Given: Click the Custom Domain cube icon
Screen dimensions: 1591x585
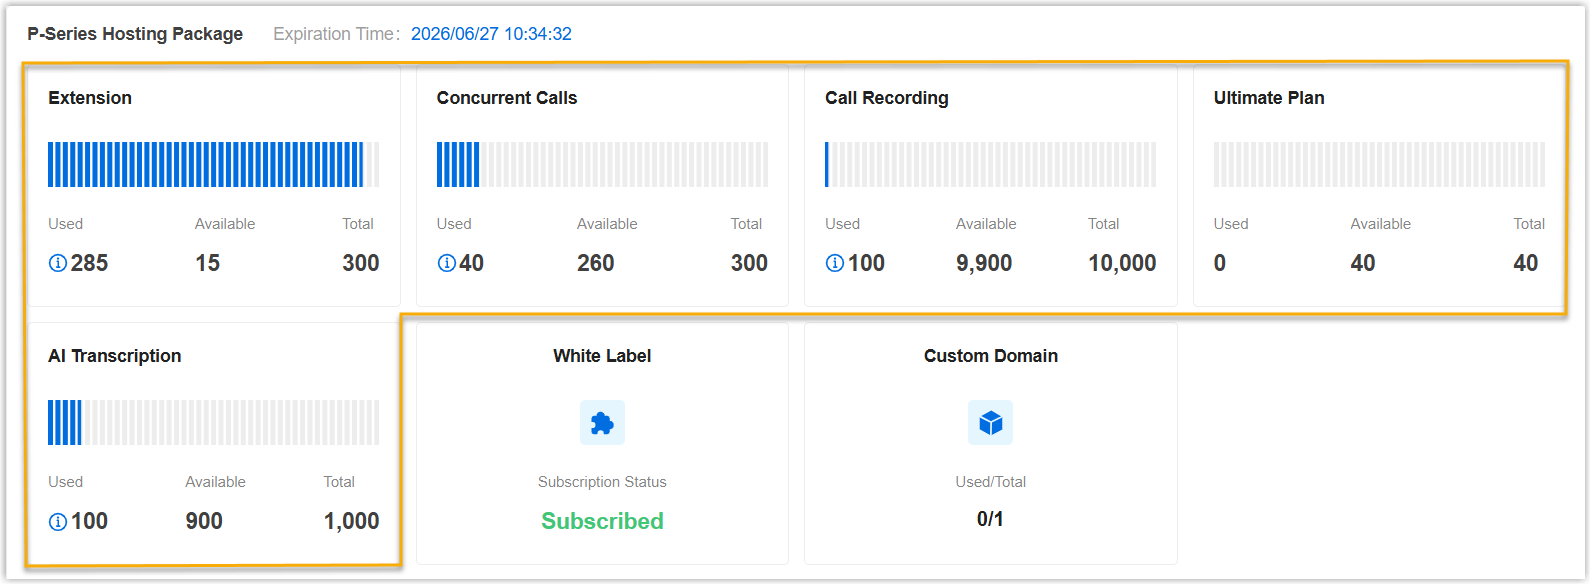Looking at the screenshot, I should 990,423.
